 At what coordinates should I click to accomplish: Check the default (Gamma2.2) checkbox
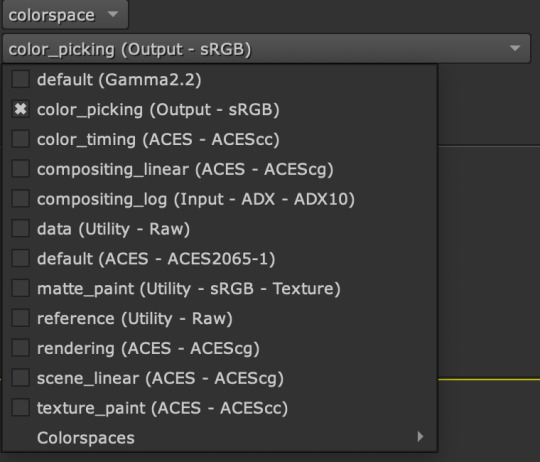(x=20, y=79)
